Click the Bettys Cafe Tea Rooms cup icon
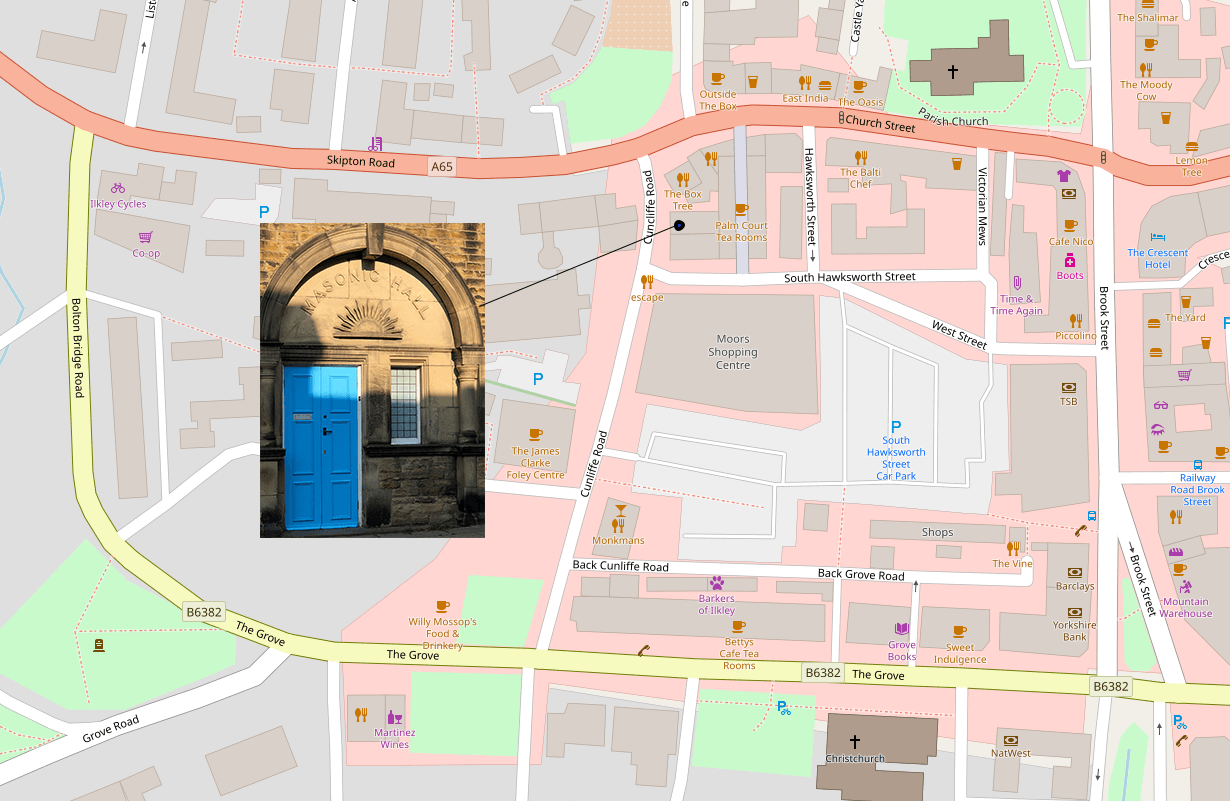Image resolution: width=1230 pixels, height=801 pixels. tap(739, 626)
